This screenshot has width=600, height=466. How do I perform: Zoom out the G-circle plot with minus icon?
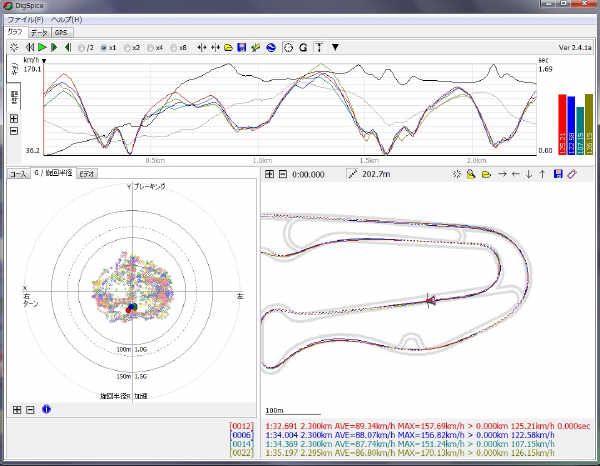[x=30, y=410]
